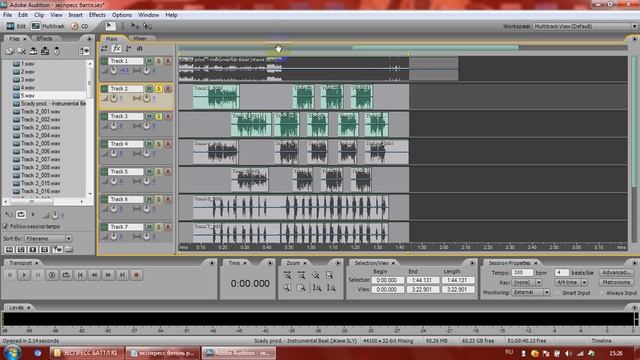Open Files panel options menu arrow
Image resolution: width=640 pixels, height=360 pixels.
89,39
